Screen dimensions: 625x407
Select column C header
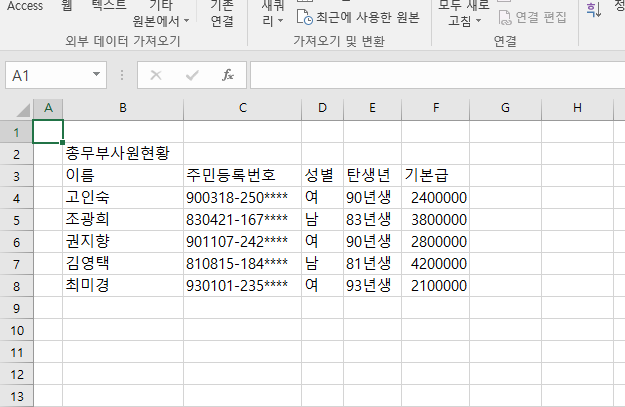(x=243, y=108)
